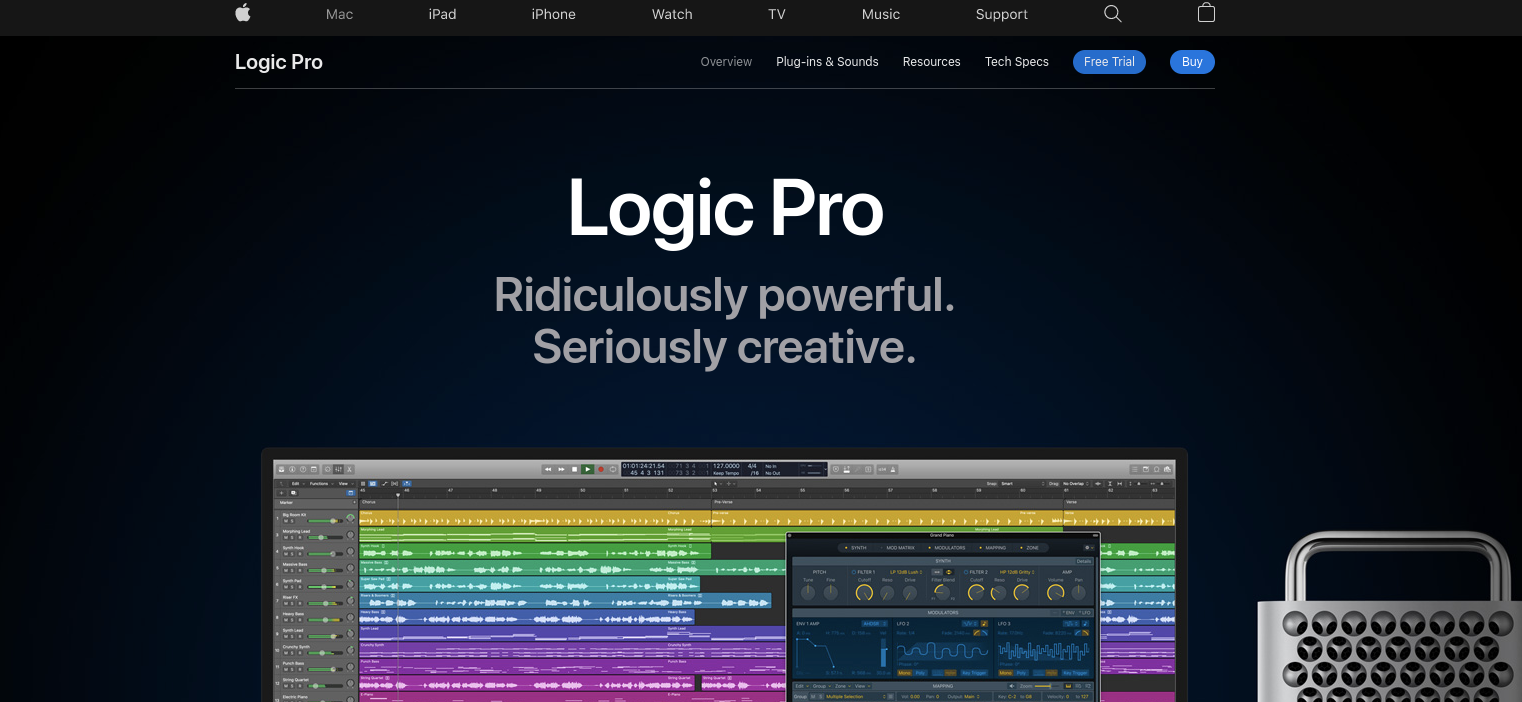Open the Tech Specs page link

[1016, 62]
